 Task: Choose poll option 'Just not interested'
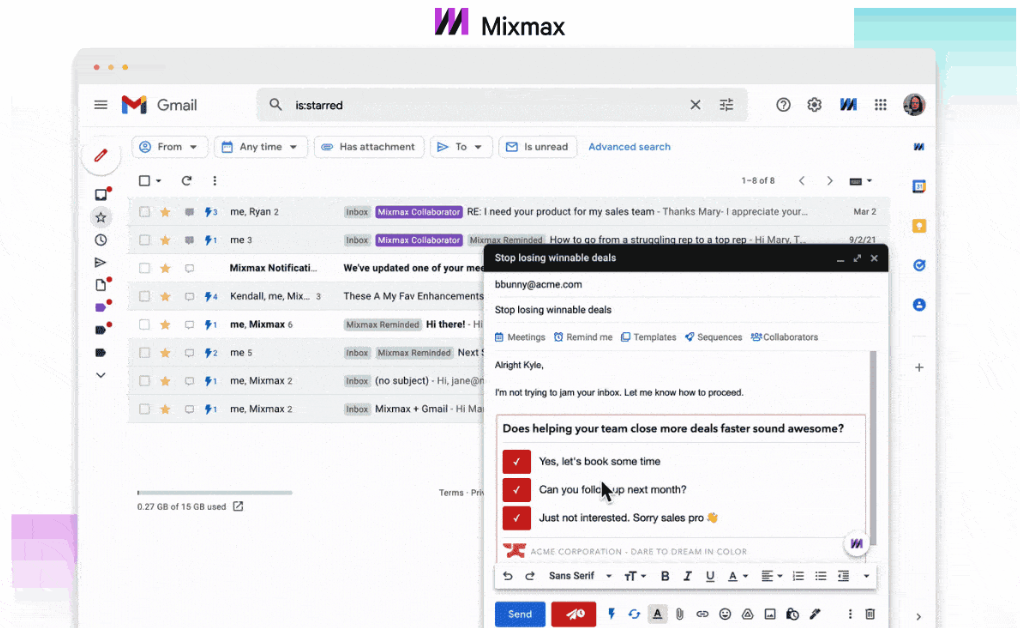[x=517, y=519]
